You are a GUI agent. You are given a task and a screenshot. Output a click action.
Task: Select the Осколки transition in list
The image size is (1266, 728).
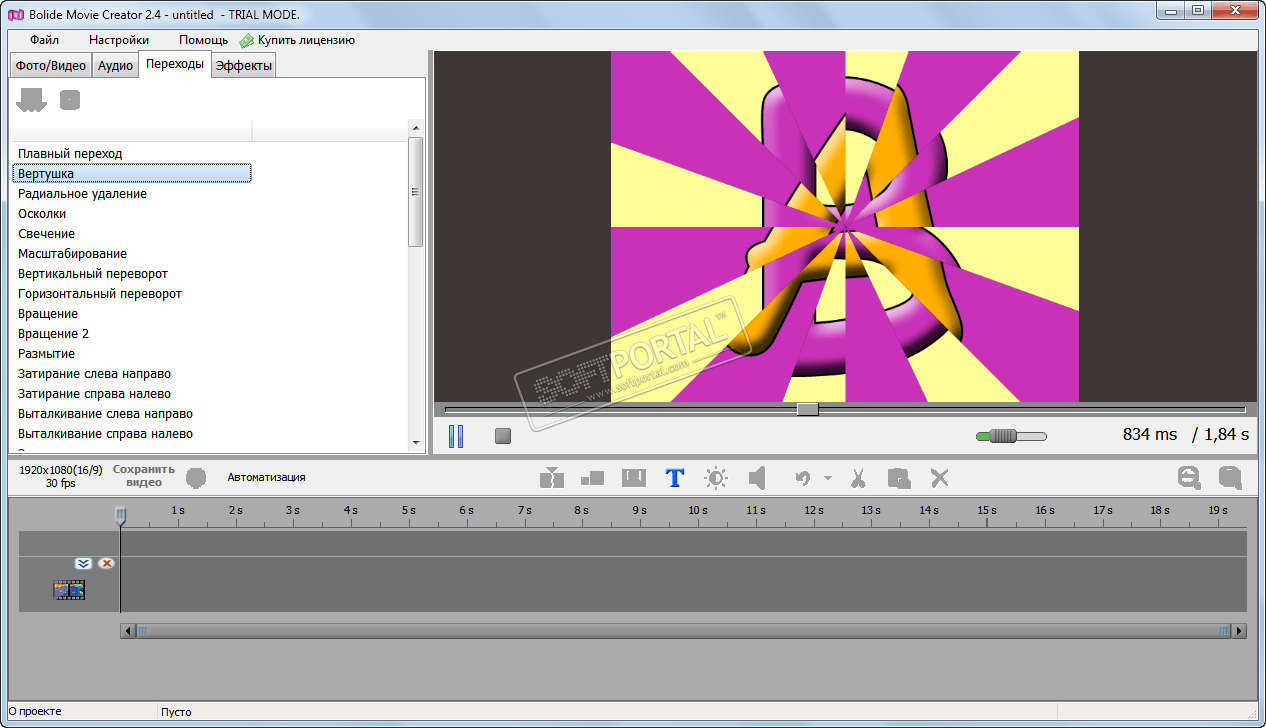point(42,213)
